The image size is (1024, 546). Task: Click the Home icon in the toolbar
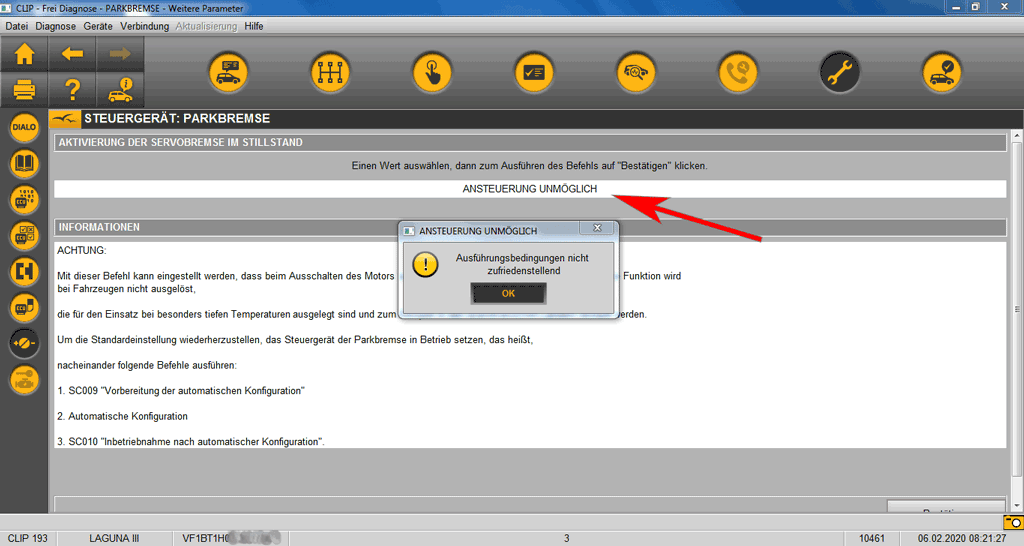[x=24, y=54]
